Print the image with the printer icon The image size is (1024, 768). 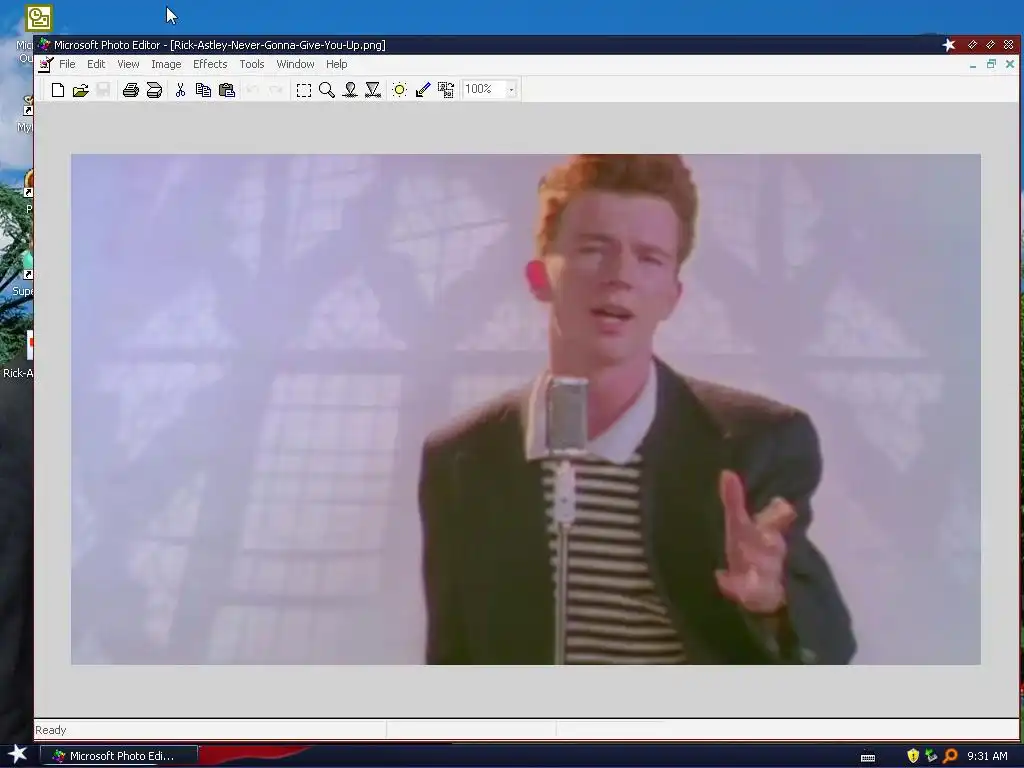[x=131, y=90]
